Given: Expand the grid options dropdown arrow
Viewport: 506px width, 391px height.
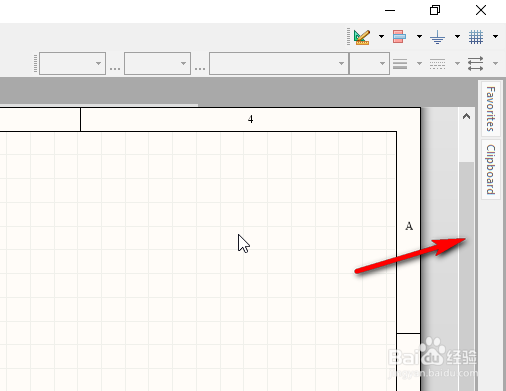Looking at the screenshot, I should 496,37.
